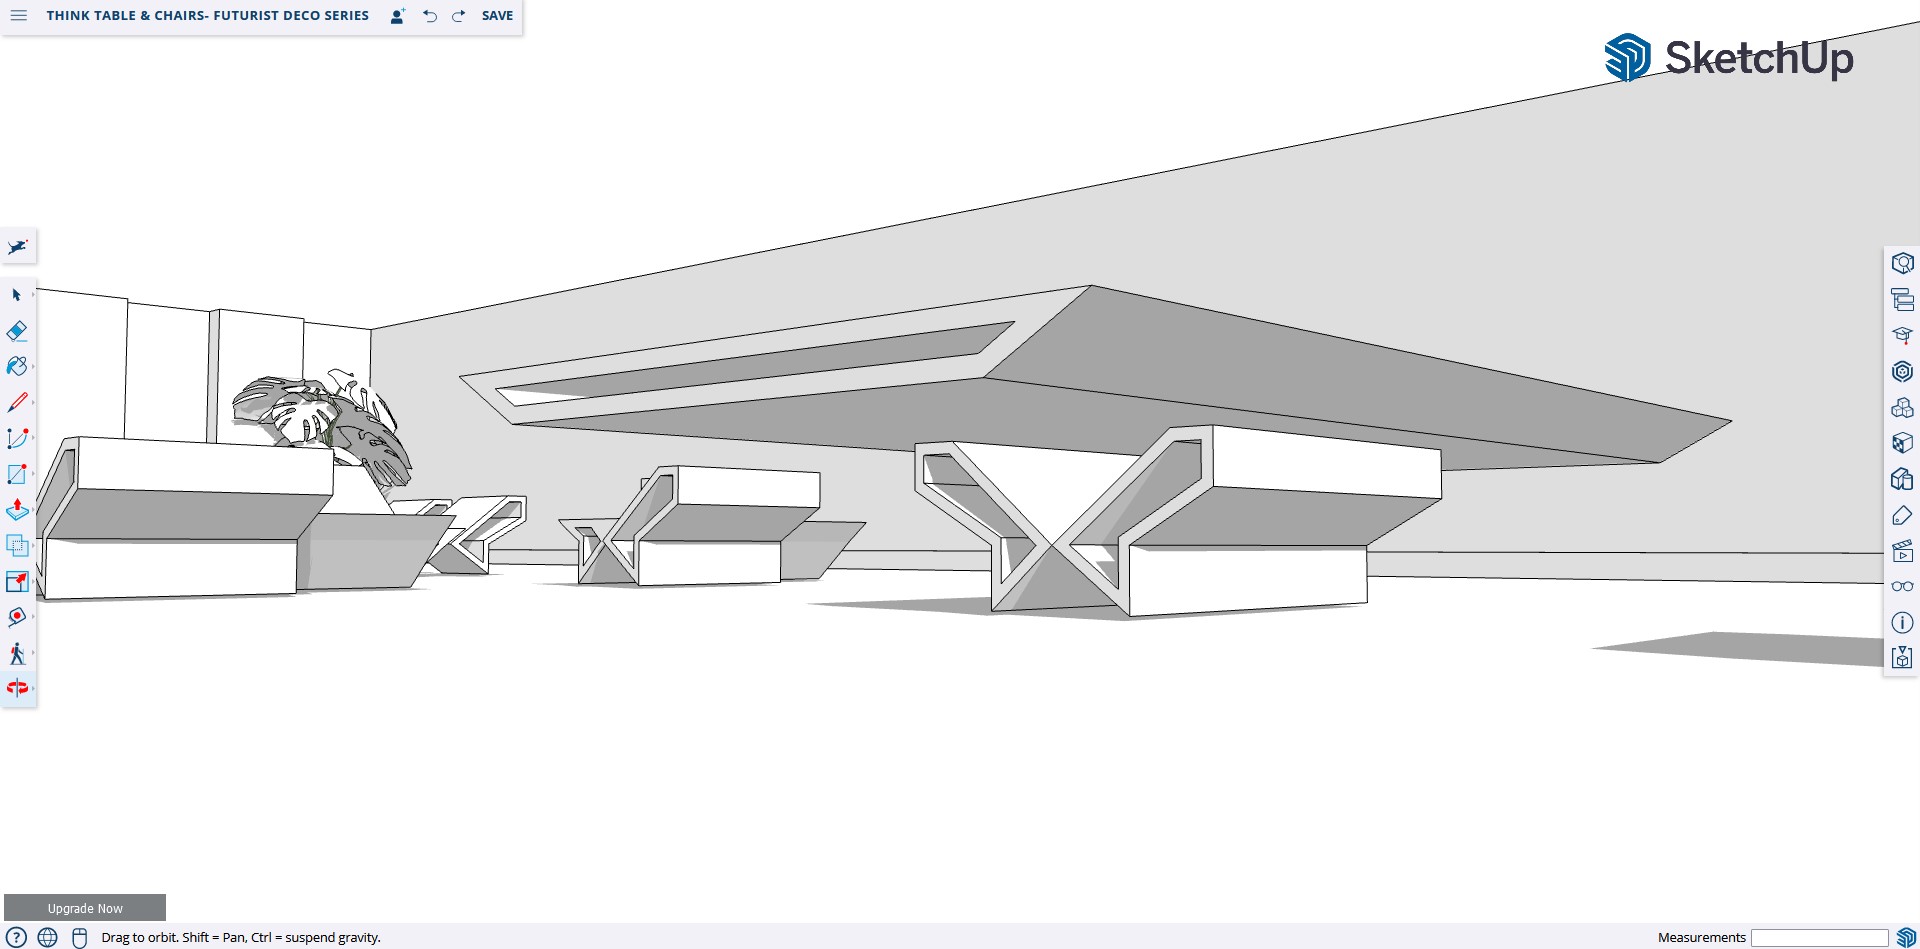The image size is (1920, 949).
Task: Click the Measurements input box
Action: [x=1819, y=938]
